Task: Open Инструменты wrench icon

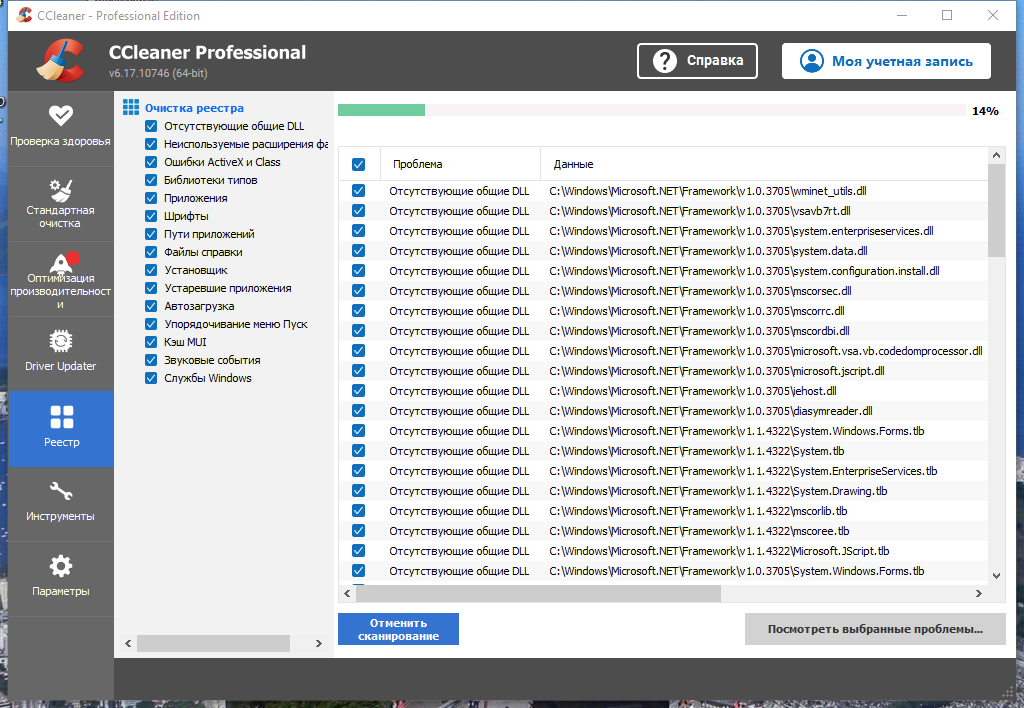Action: [61, 491]
